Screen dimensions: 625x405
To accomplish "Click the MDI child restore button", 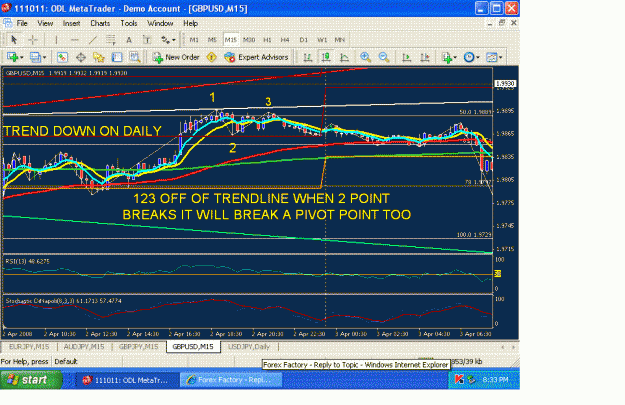I will [502, 23].
